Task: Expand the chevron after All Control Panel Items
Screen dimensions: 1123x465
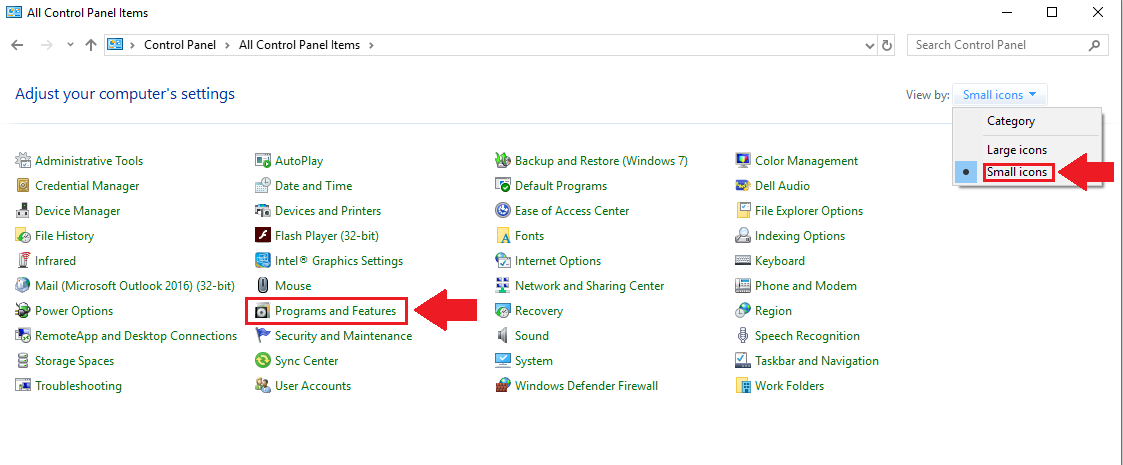Action: coord(371,45)
